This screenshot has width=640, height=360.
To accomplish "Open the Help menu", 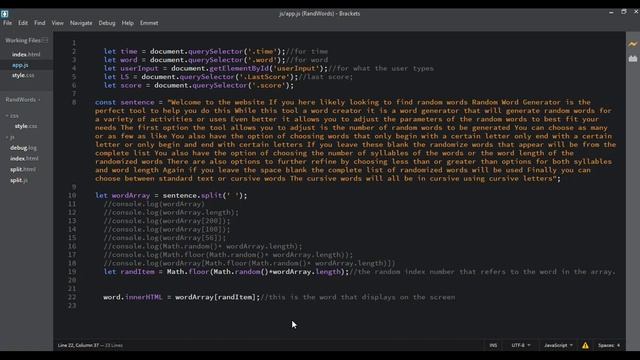I will (x=127, y=23).
